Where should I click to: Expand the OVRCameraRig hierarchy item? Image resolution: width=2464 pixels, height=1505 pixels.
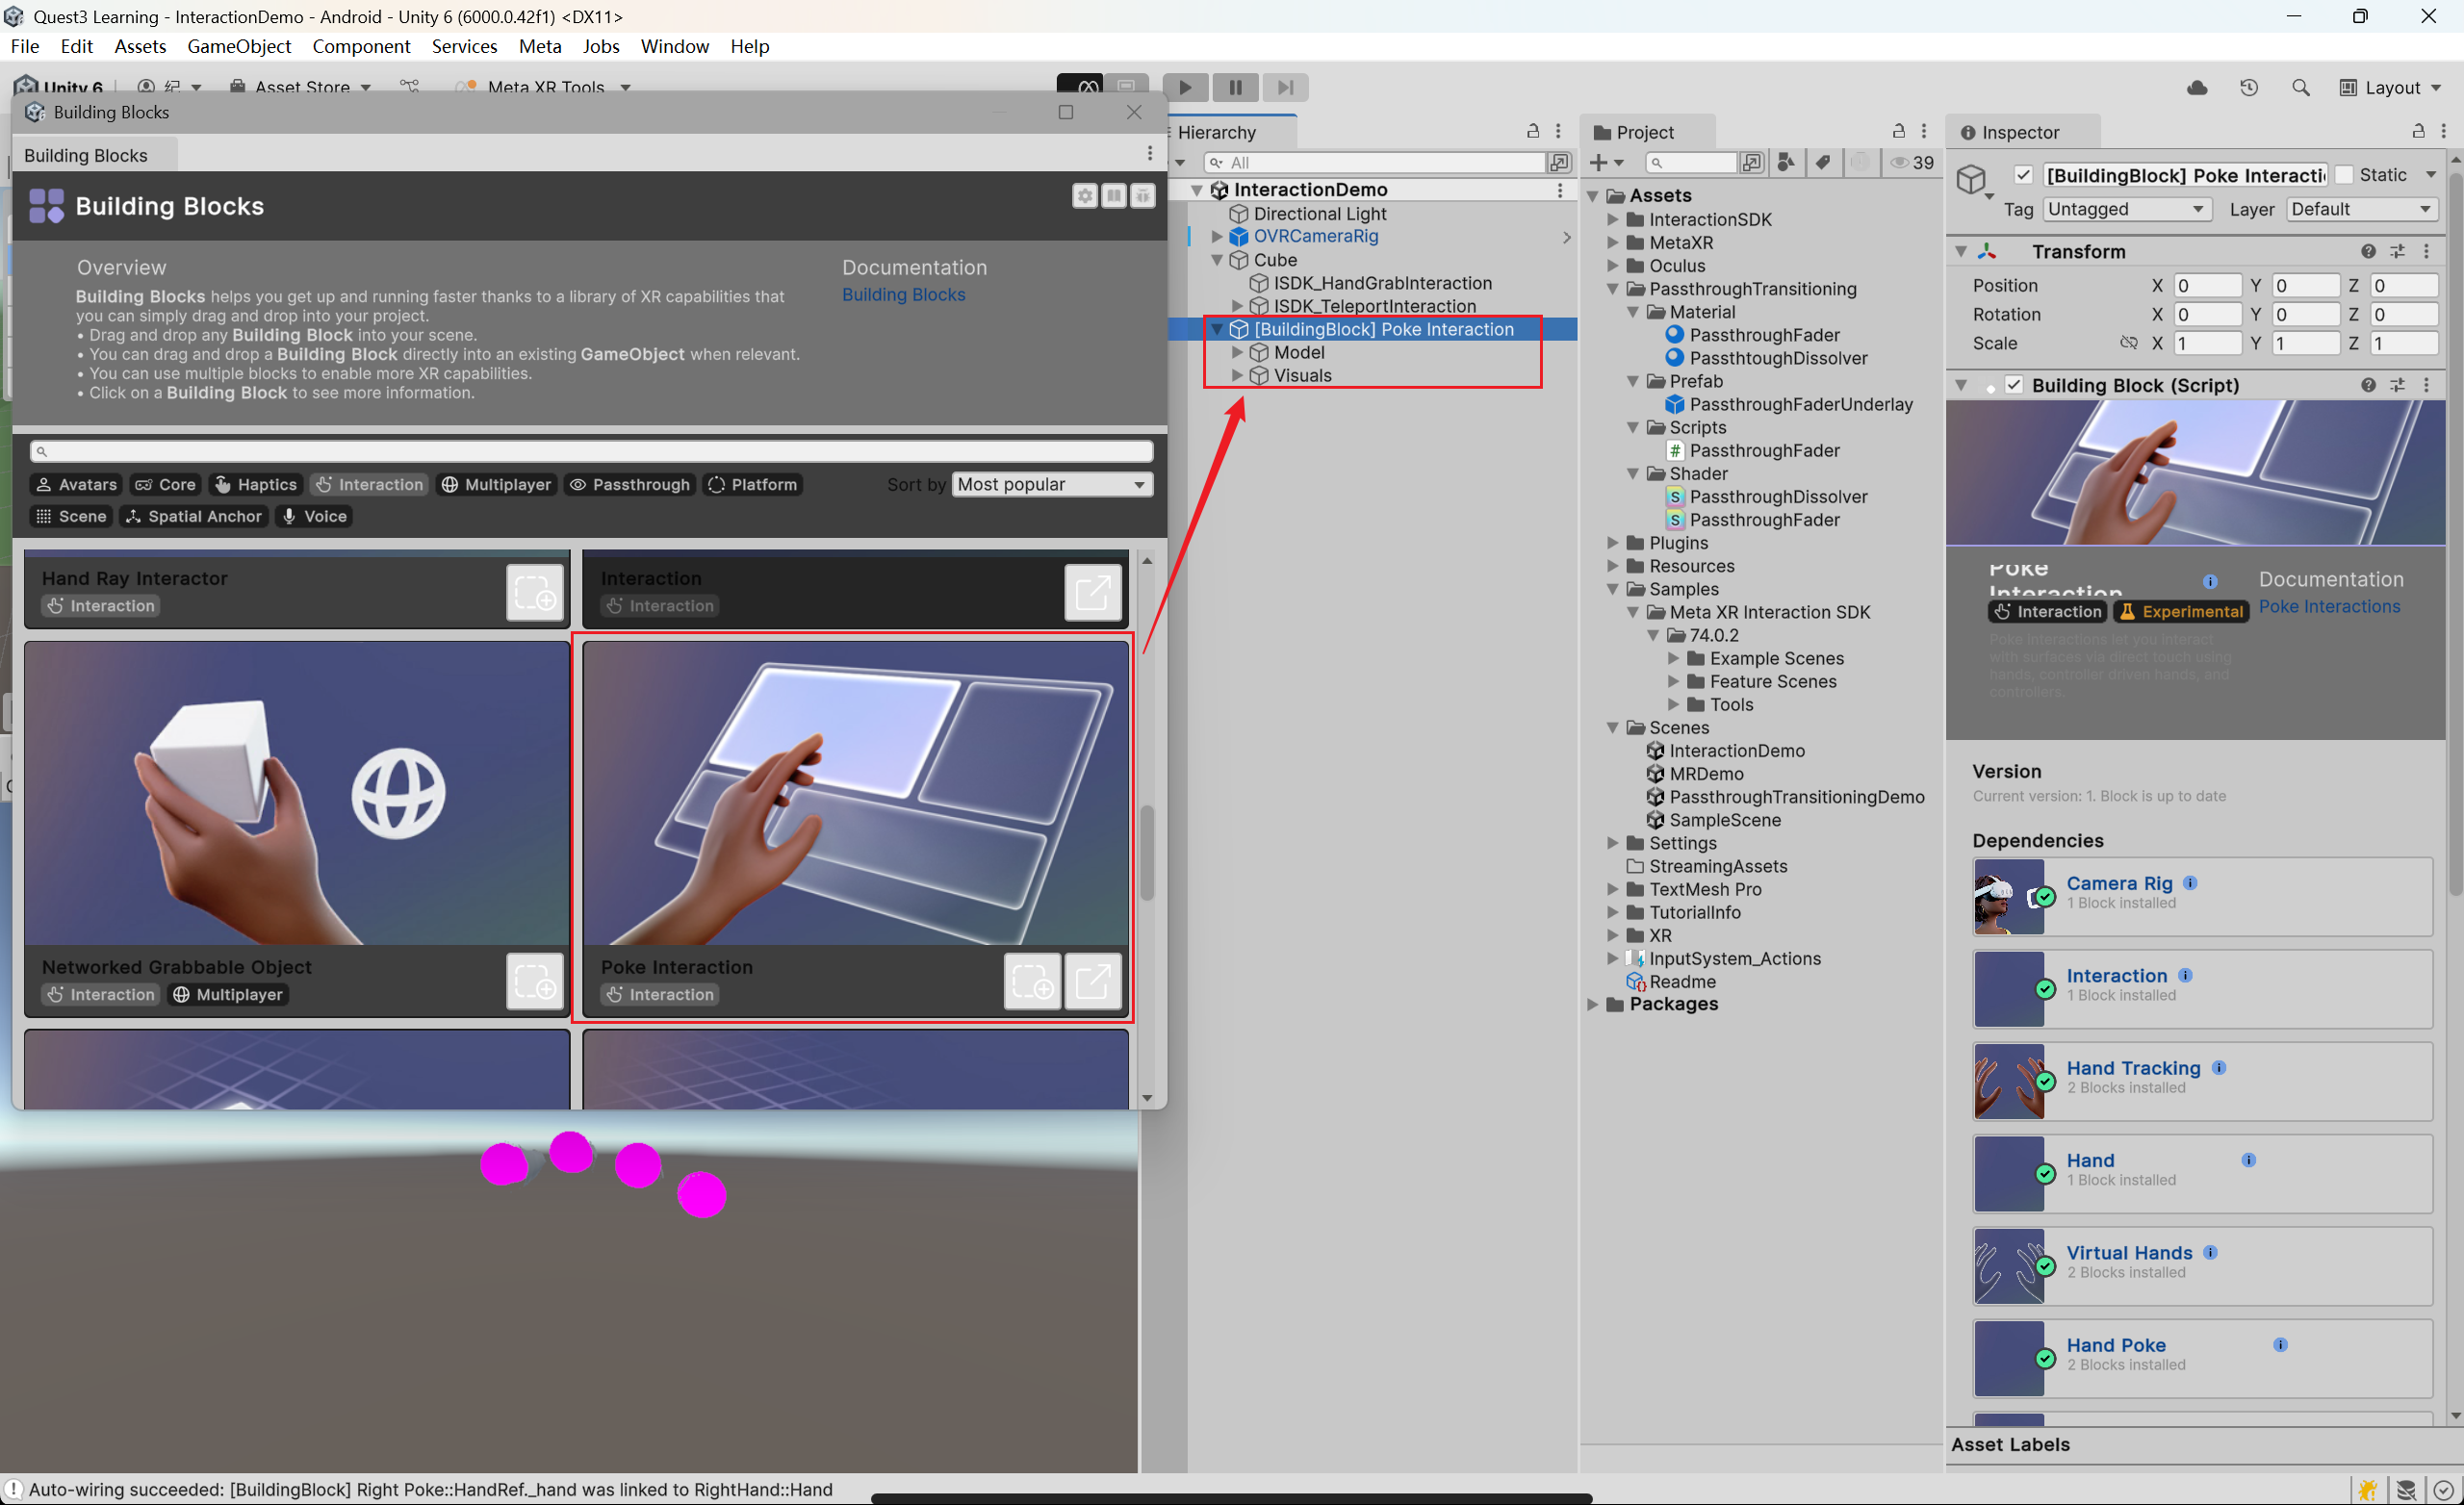point(1217,237)
